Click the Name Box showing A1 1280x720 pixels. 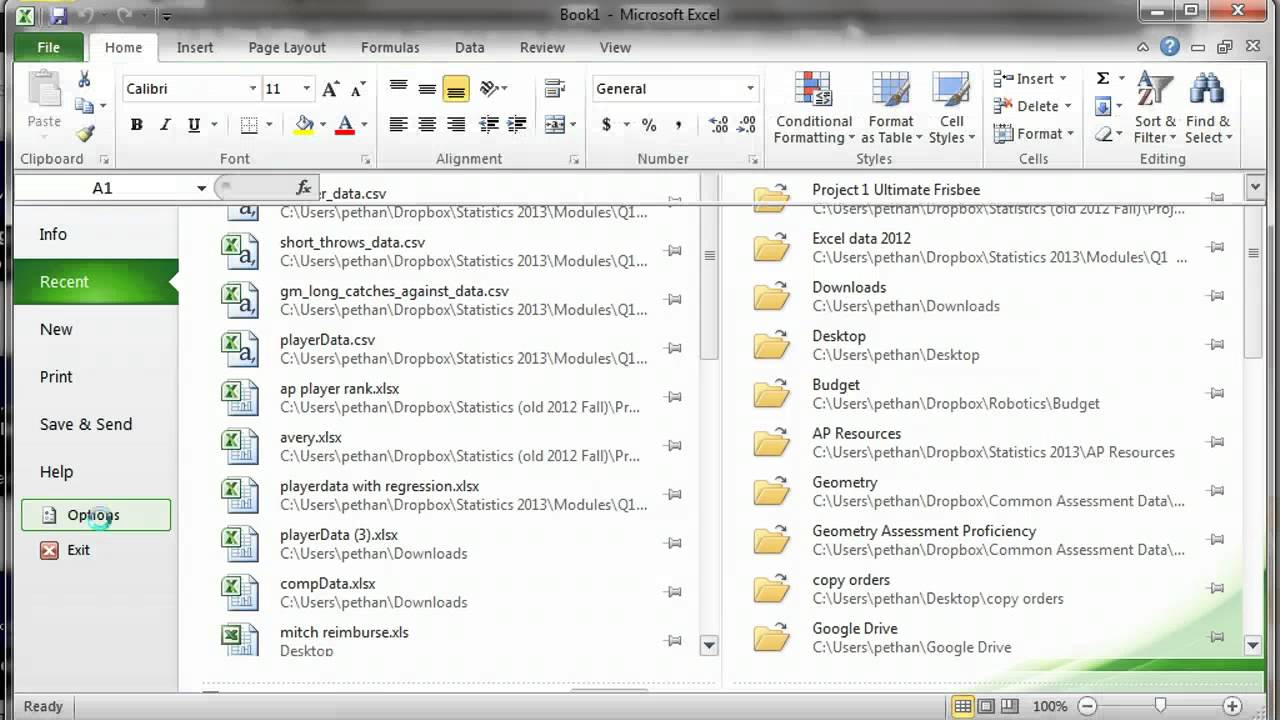[x=102, y=188]
